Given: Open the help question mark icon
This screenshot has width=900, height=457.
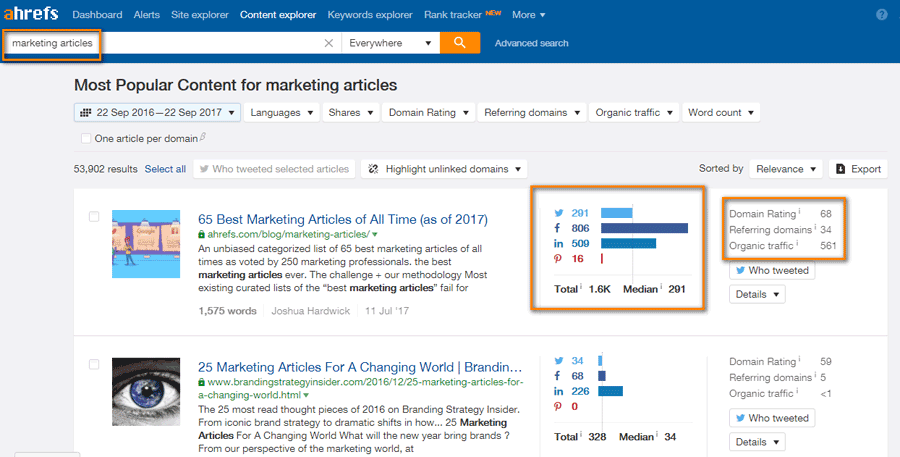Looking at the screenshot, I should 882,14.
